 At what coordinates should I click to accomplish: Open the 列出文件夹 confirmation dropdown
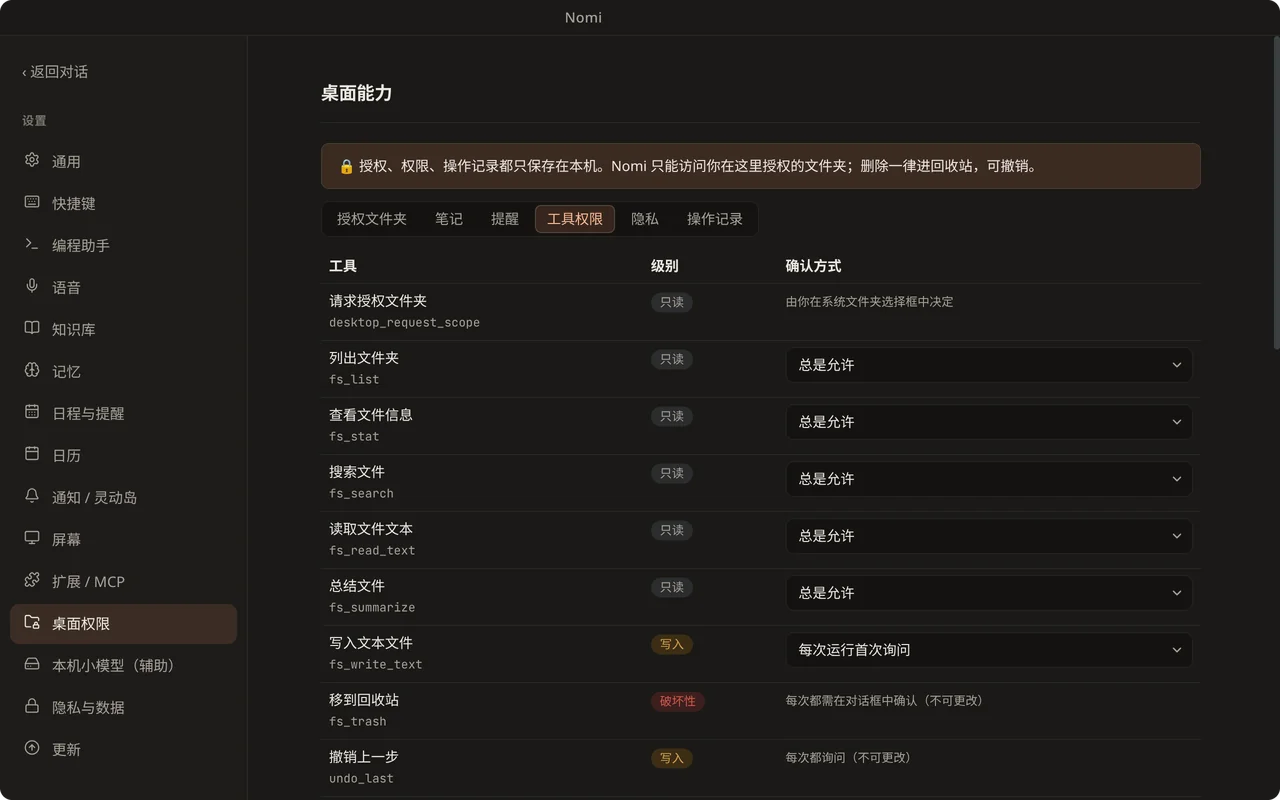[989, 365]
